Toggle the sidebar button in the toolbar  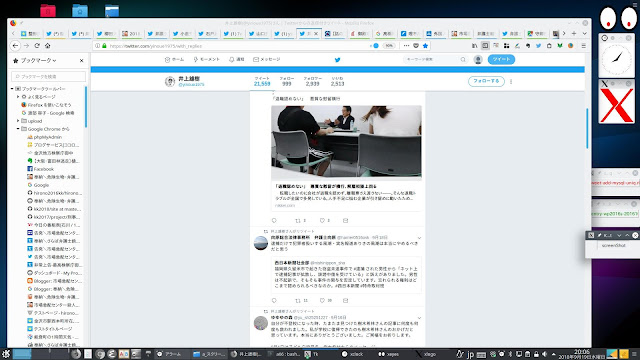(x=485, y=46)
